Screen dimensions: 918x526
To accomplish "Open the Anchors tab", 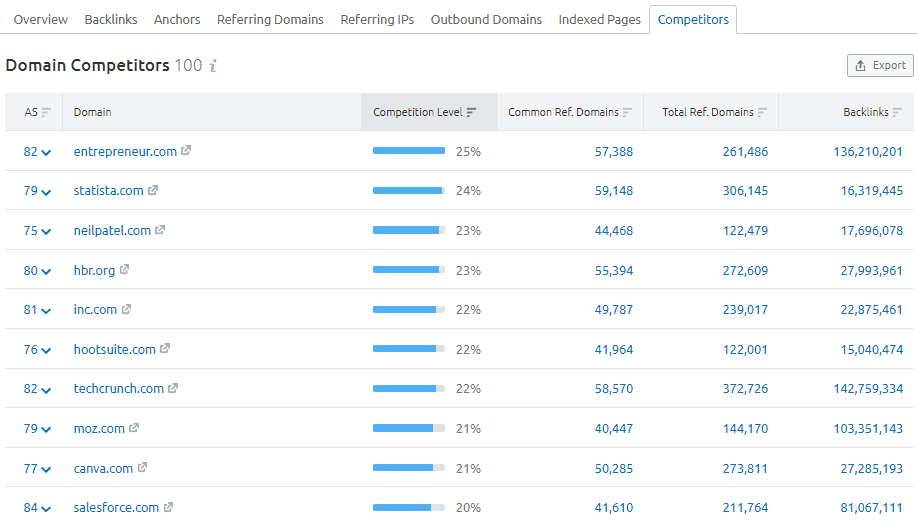I will coord(177,19).
